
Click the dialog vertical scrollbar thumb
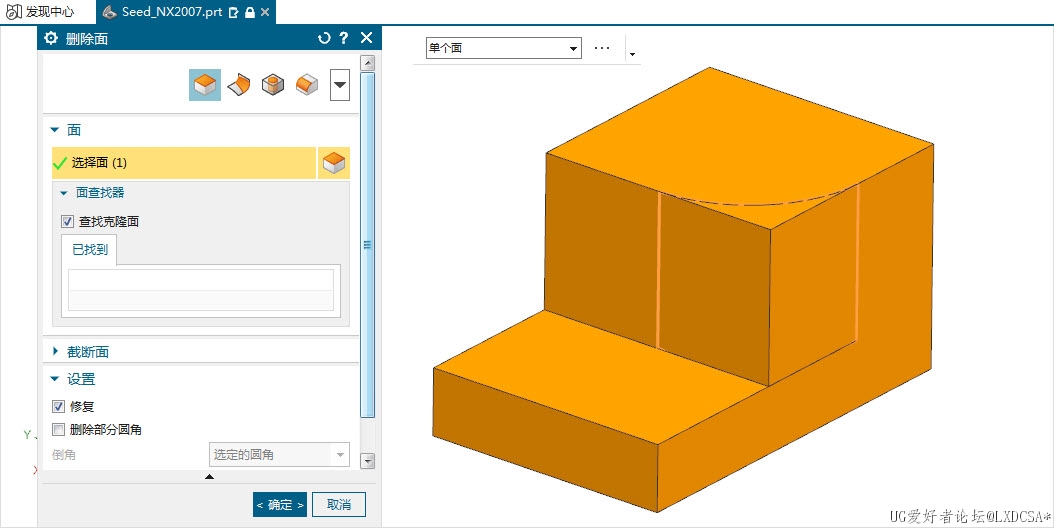click(x=367, y=245)
